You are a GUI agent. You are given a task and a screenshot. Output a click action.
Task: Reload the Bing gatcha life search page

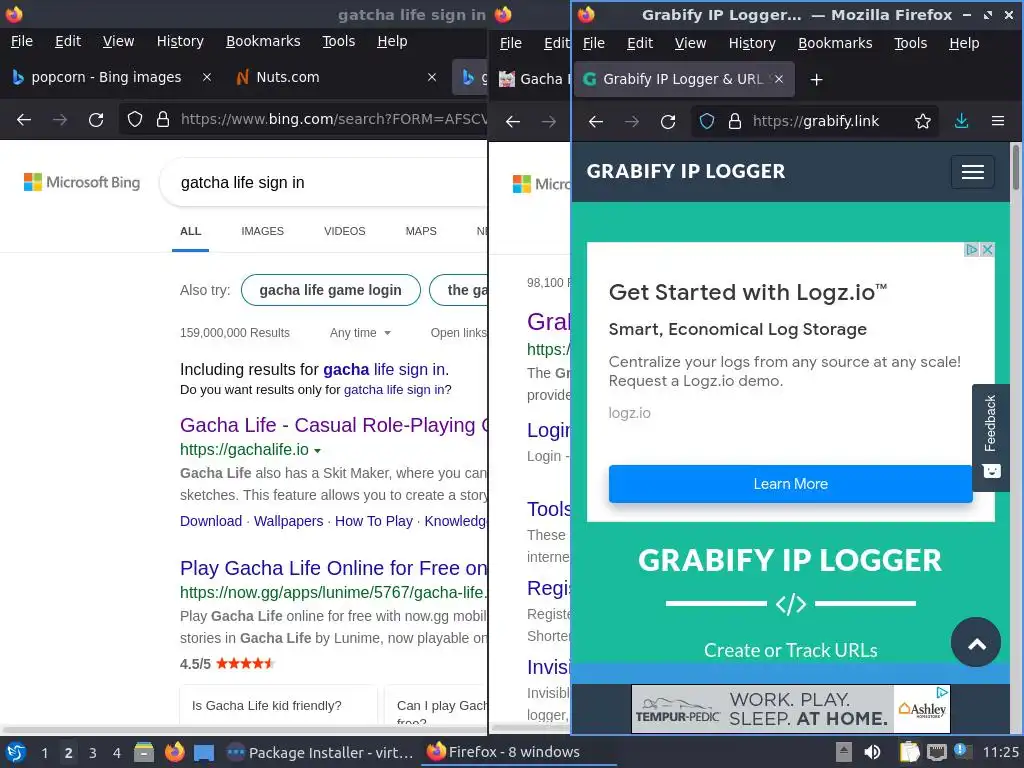pyautogui.click(x=96, y=120)
